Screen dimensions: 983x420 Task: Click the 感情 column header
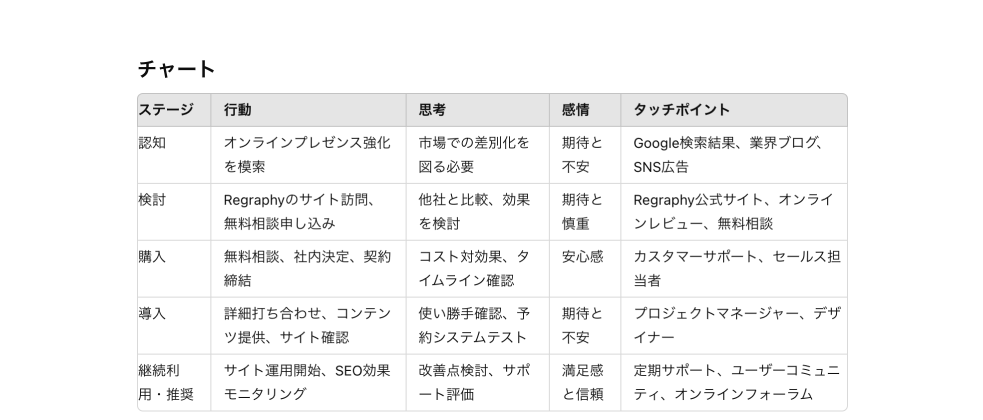(585, 110)
